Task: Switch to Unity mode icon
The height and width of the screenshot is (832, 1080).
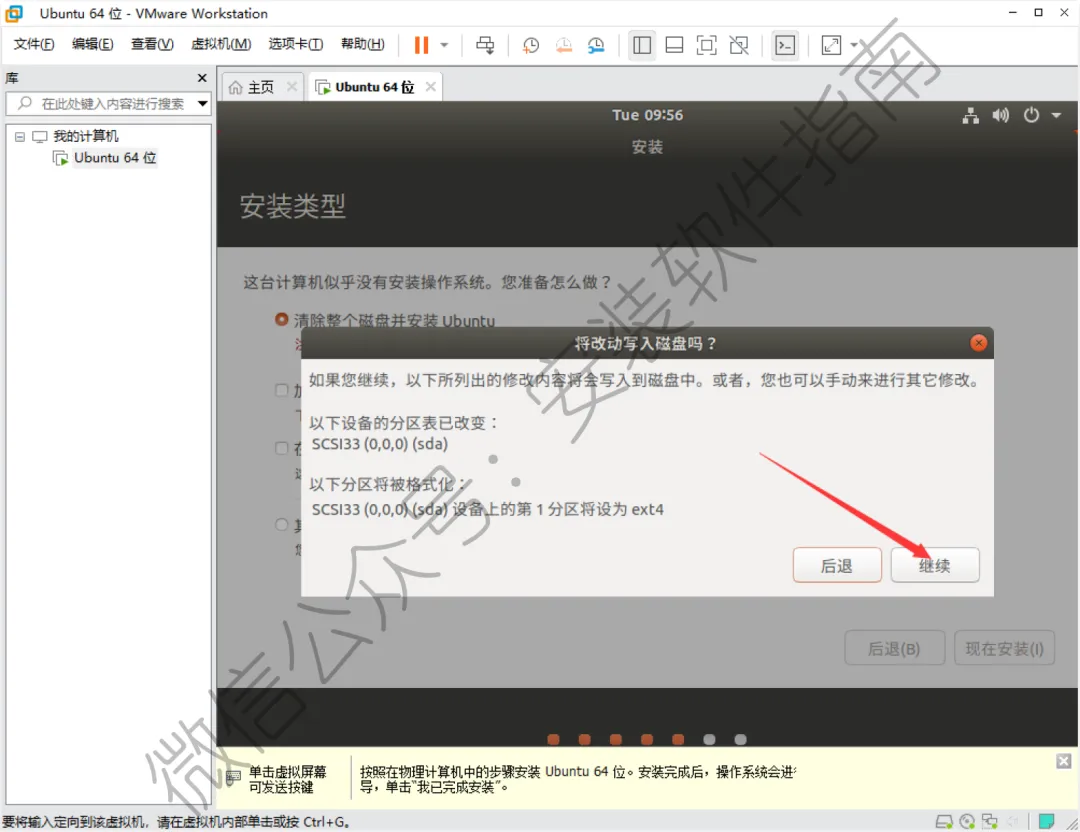Action: 739,45
